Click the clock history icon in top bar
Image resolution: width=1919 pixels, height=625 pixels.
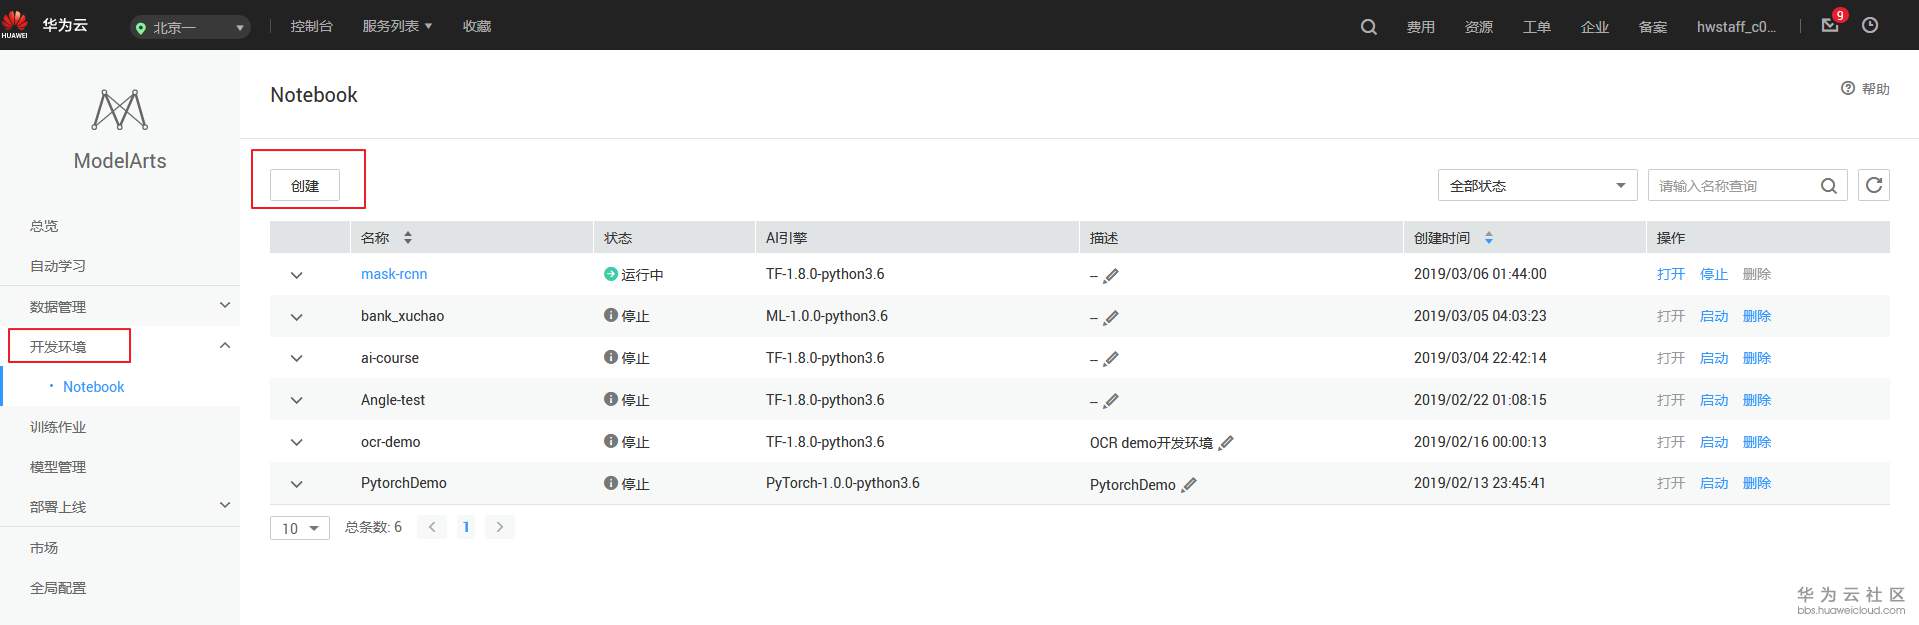pos(1870,26)
